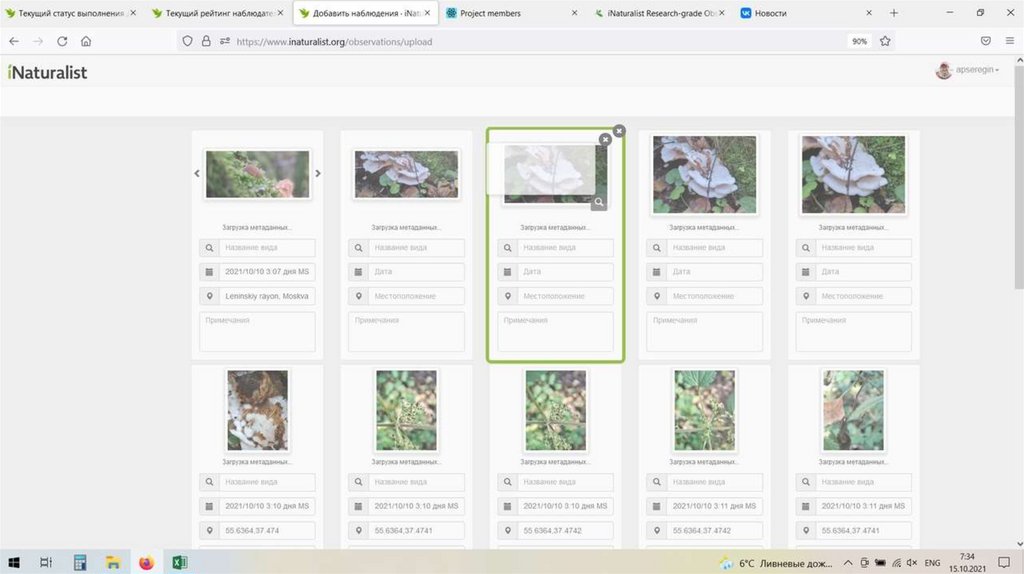
Task: Reload the page with the refresh icon
Action: coord(62,41)
